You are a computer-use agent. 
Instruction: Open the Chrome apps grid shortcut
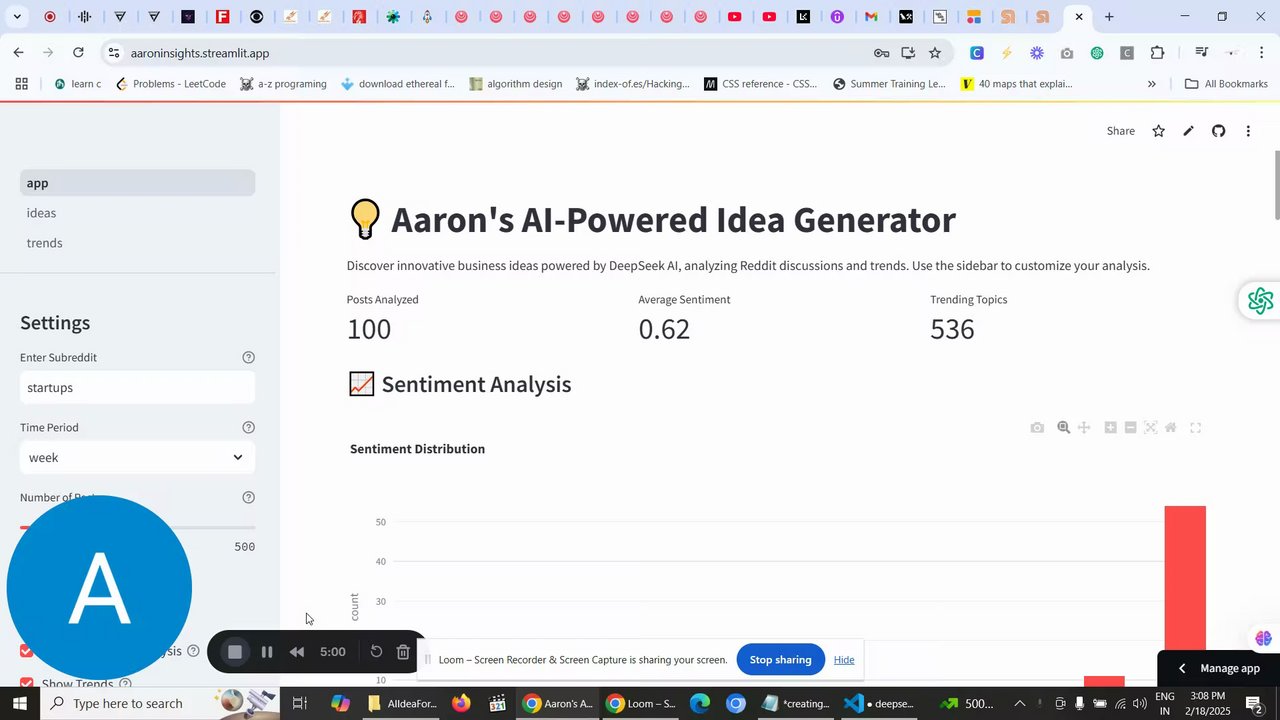click(21, 84)
